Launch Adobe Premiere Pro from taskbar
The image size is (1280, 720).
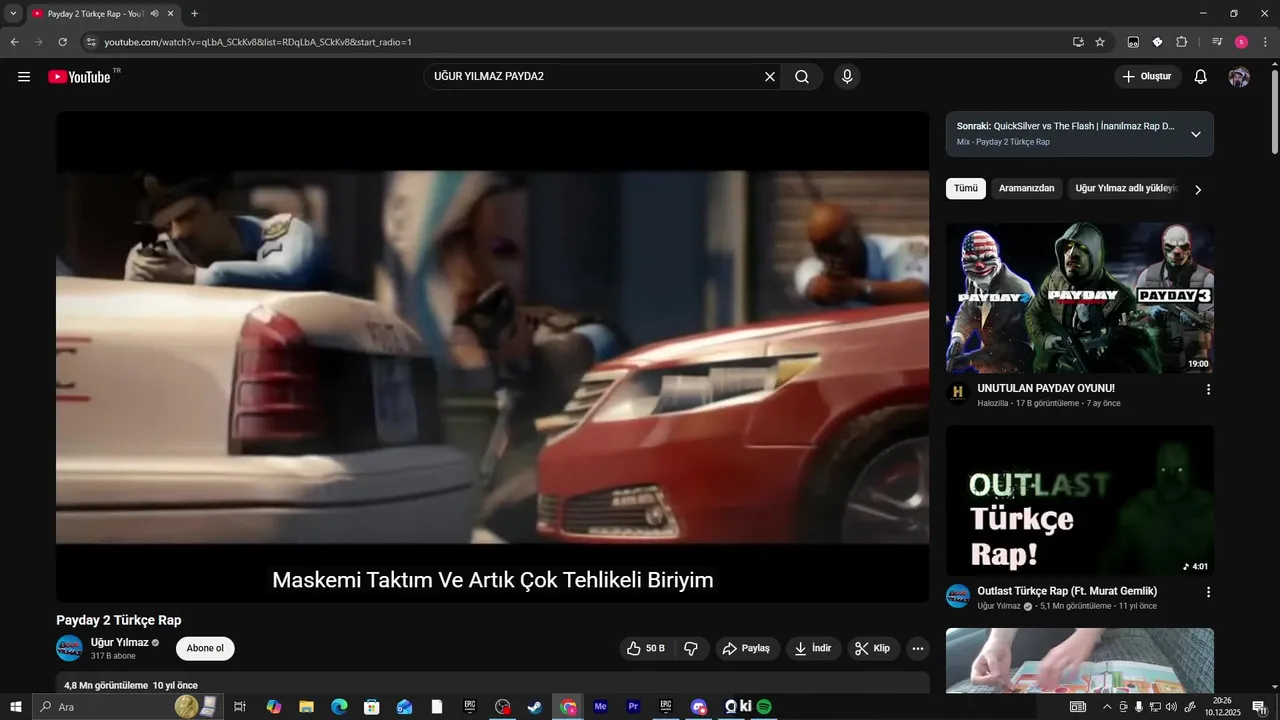[x=633, y=707]
